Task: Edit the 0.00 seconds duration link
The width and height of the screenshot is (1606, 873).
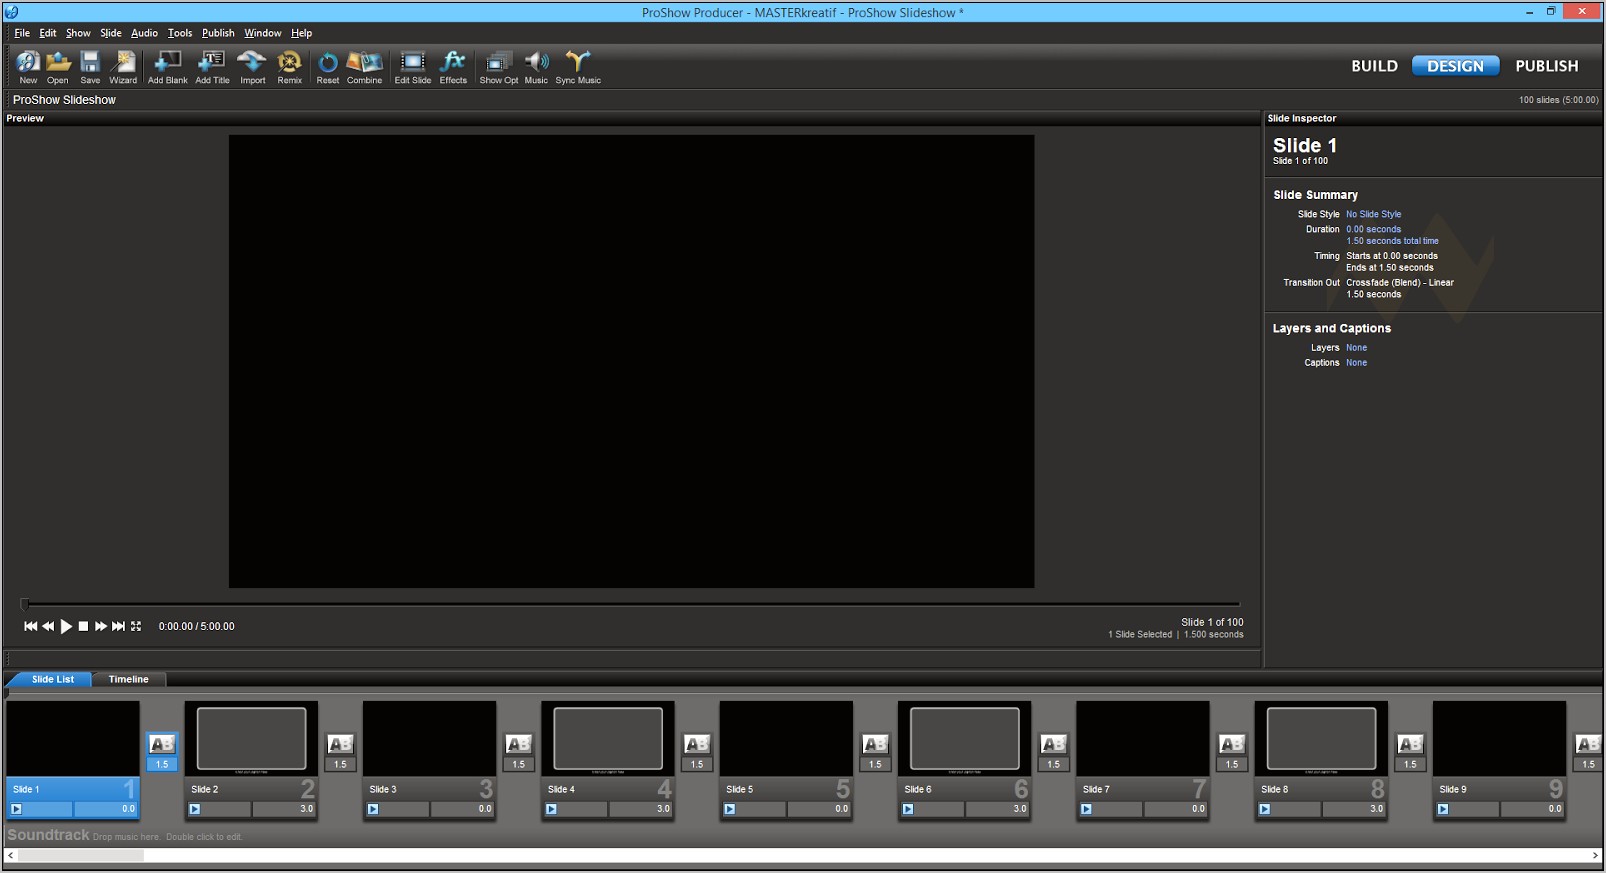Action: click(x=1373, y=229)
